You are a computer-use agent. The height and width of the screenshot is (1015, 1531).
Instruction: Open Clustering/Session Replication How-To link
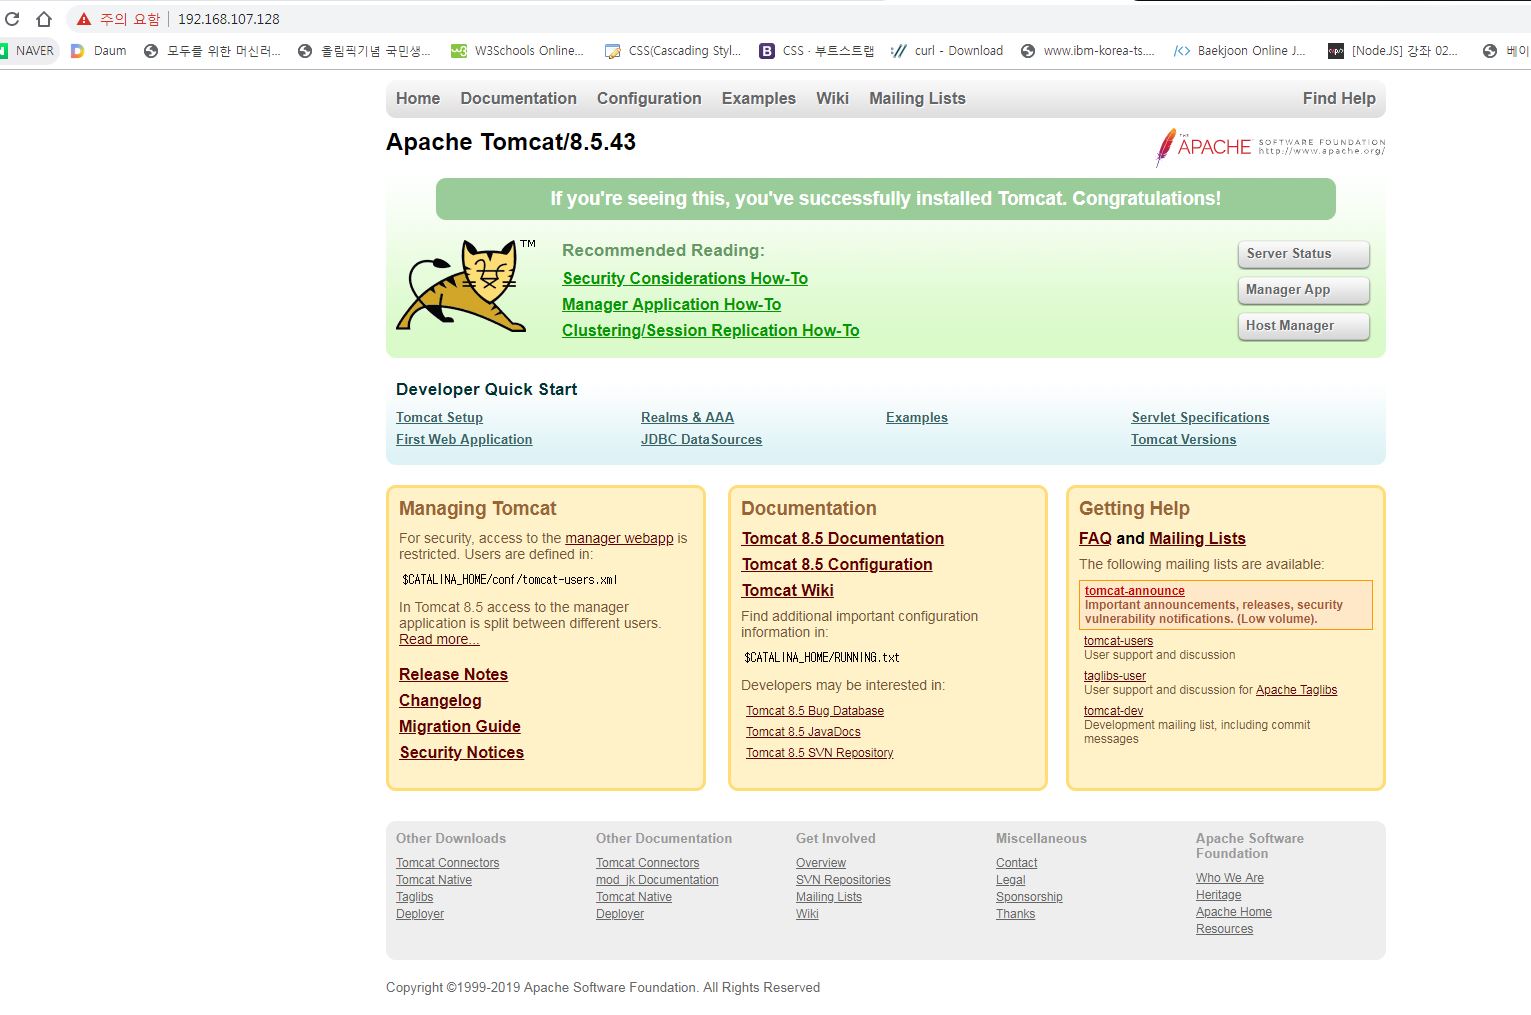coord(710,330)
